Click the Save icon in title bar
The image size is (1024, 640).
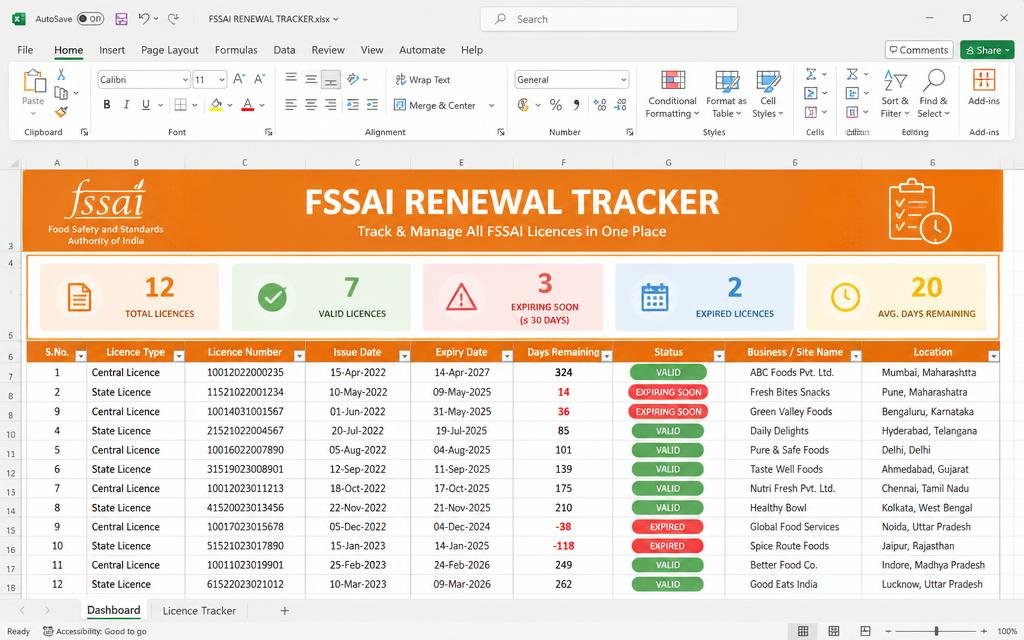(121, 19)
